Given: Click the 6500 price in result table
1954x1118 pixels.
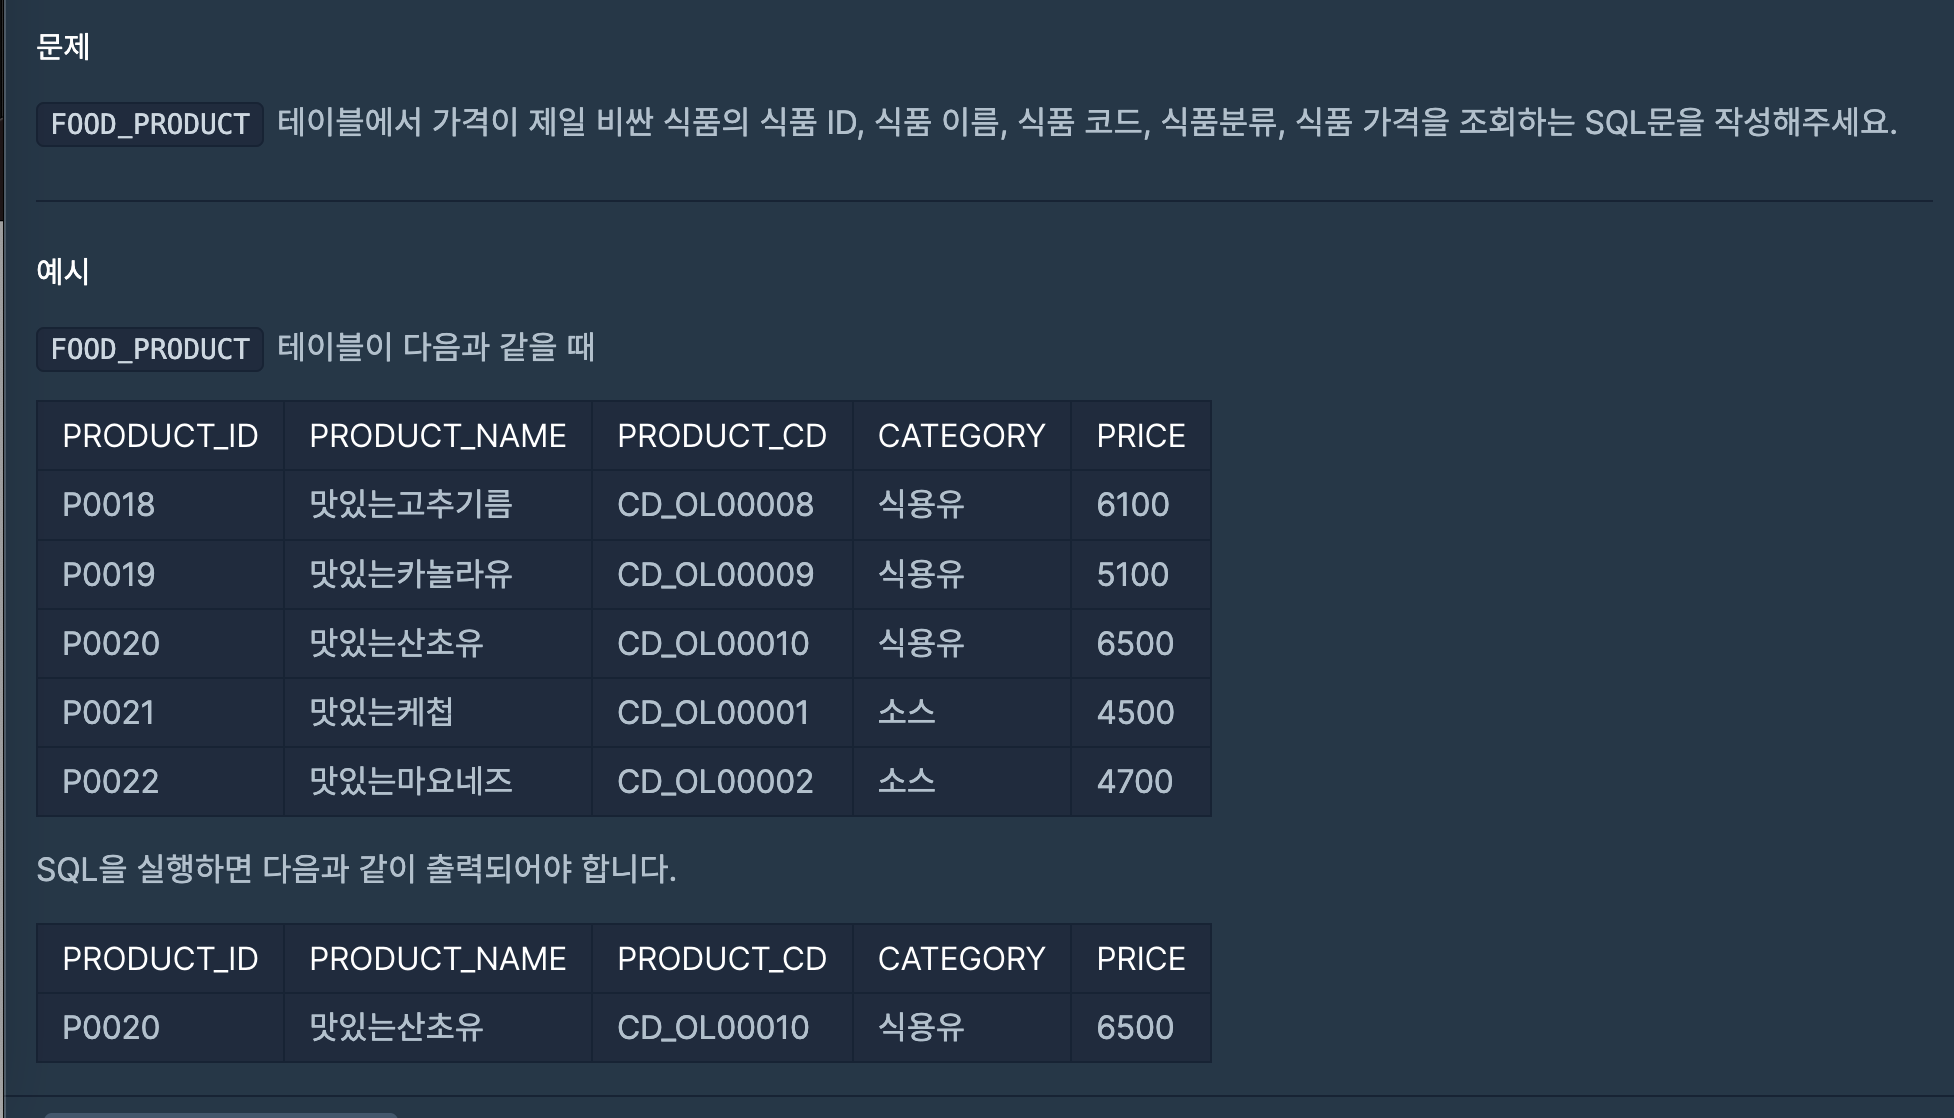Looking at the screenshot, I should (1134, 1028).
